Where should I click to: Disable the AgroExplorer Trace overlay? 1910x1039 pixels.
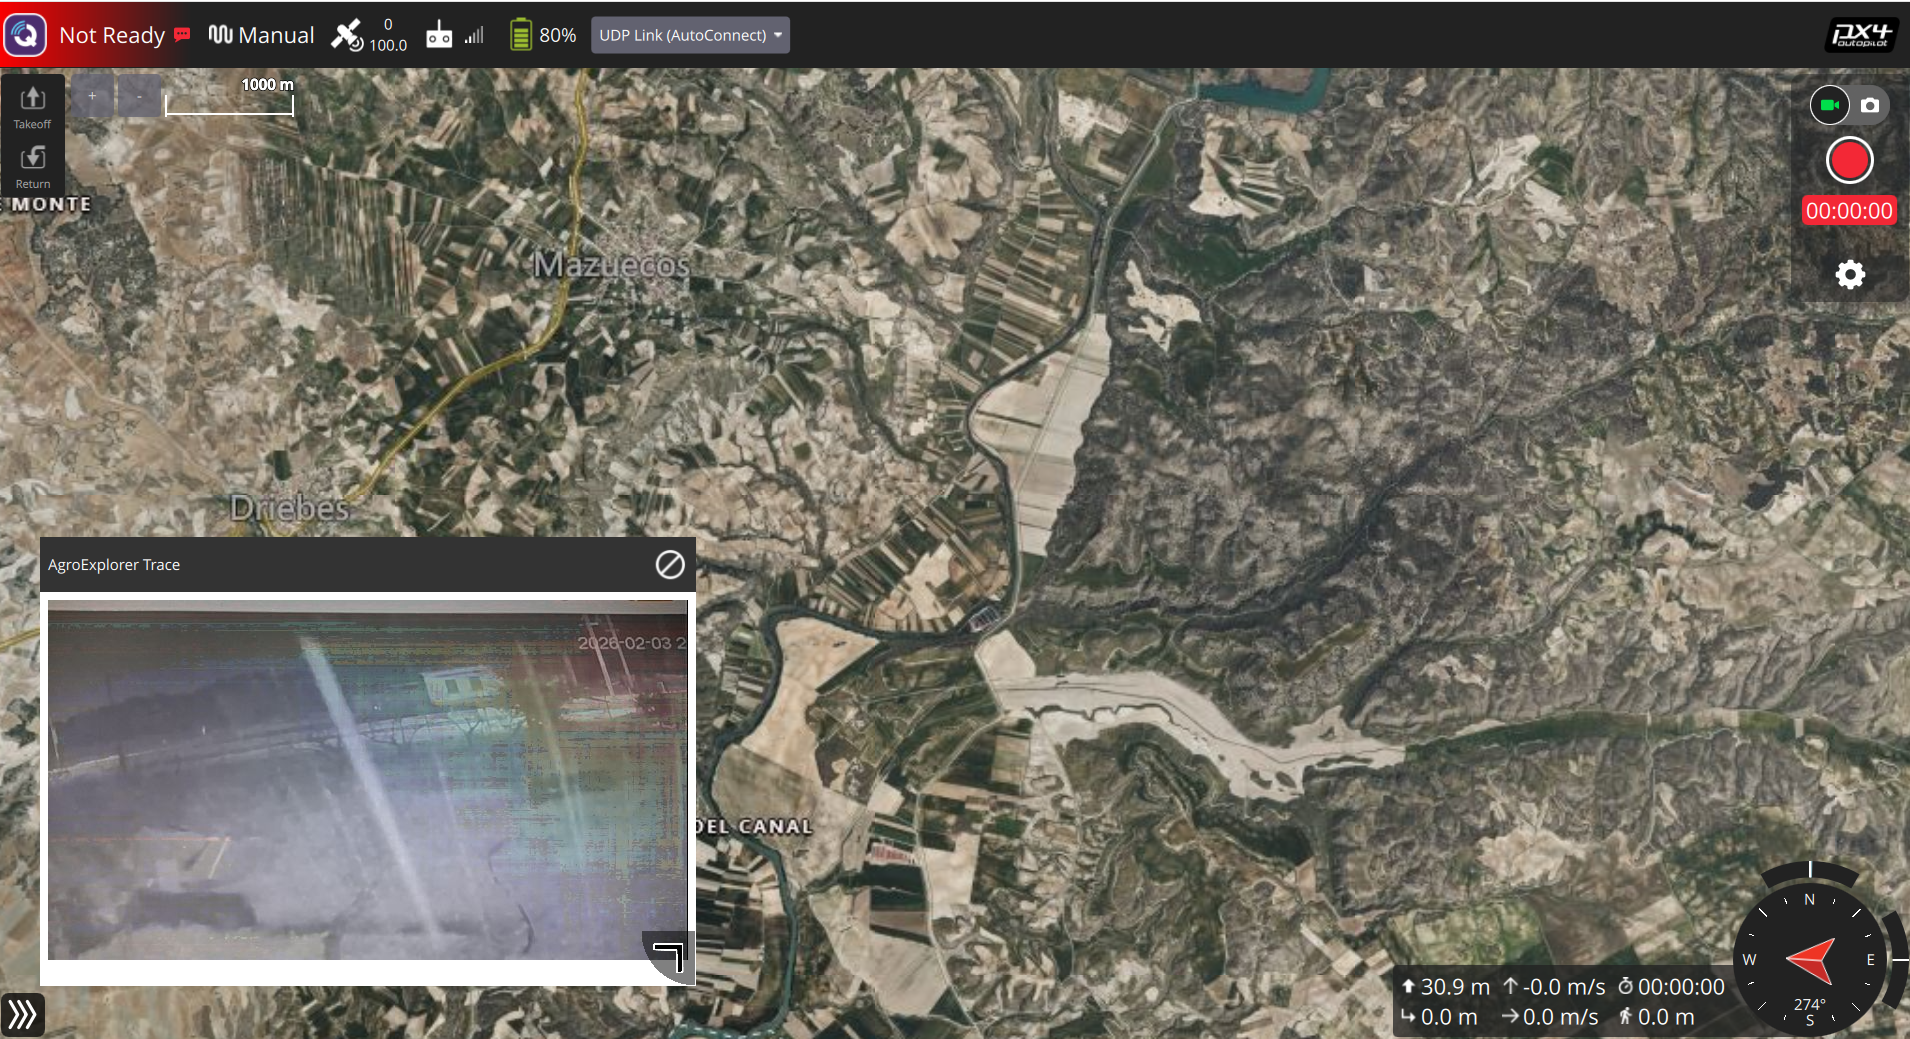click(668, 564)
